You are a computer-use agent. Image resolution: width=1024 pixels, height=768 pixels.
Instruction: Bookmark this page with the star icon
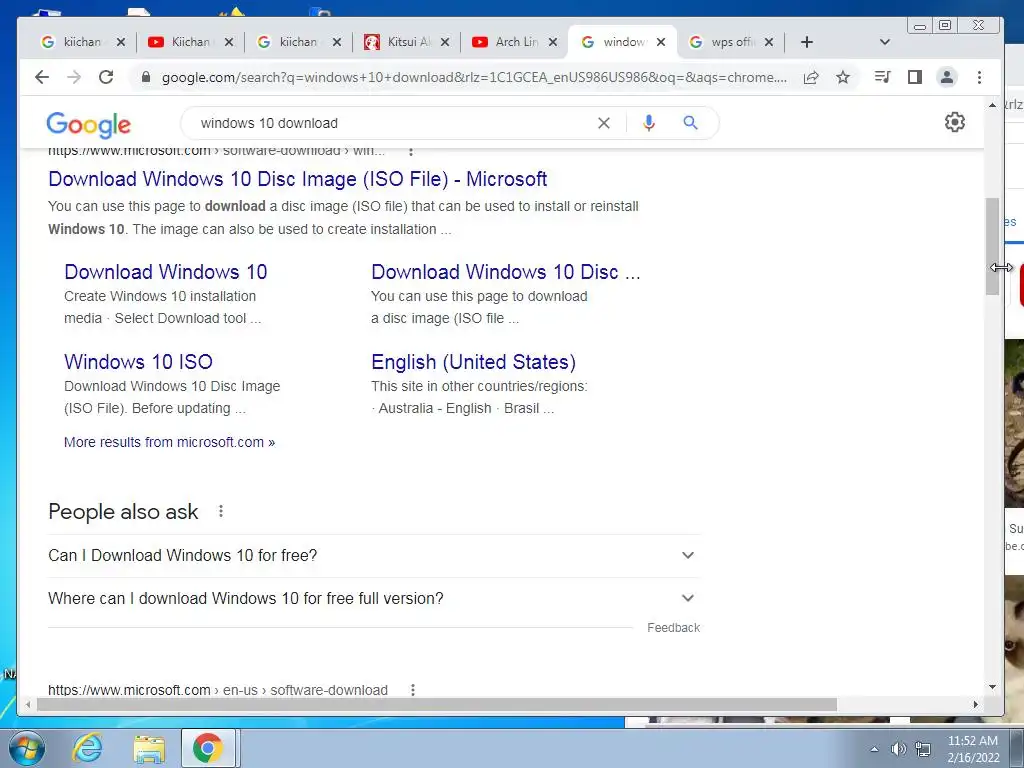tap(843, 78)
